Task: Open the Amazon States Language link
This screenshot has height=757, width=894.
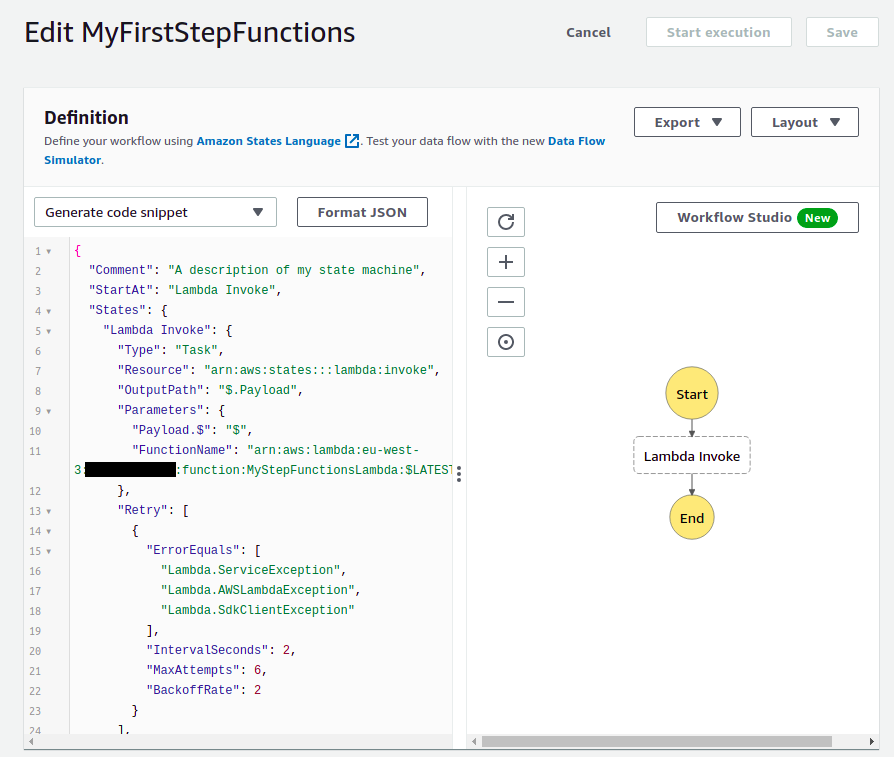Action: click(x=268, y=141)
